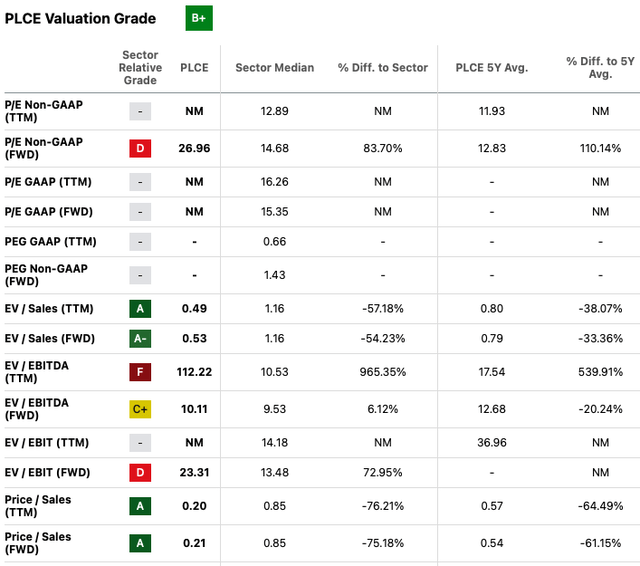Viewport: 640px width, 566px height.
Task: Click the Sector Relative Grade column header
Action: (140, 67)
